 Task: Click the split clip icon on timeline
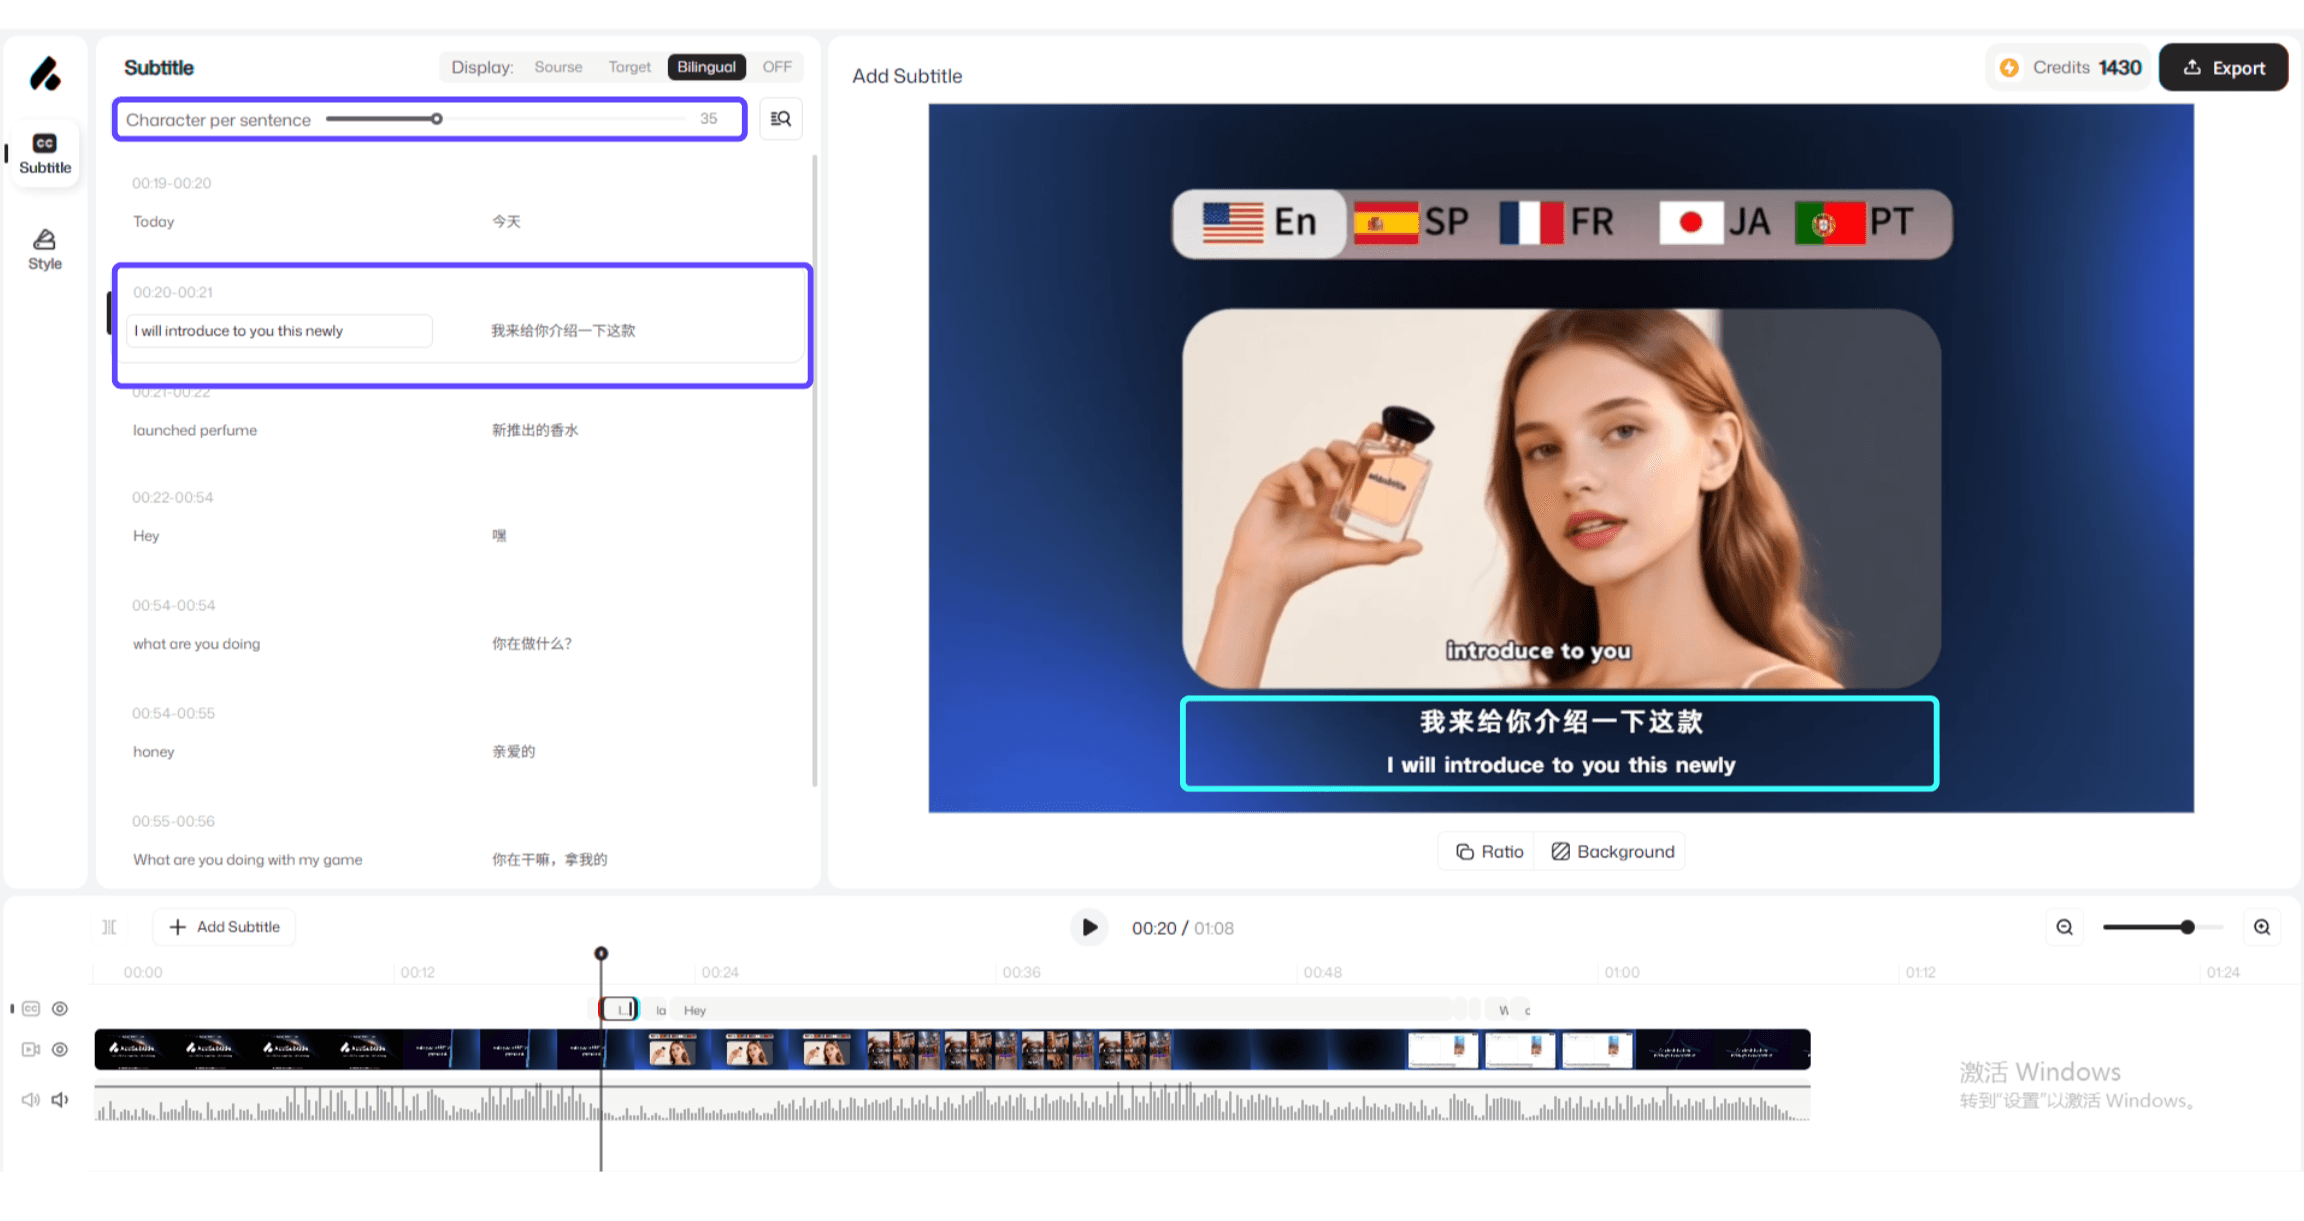[109, 927]
